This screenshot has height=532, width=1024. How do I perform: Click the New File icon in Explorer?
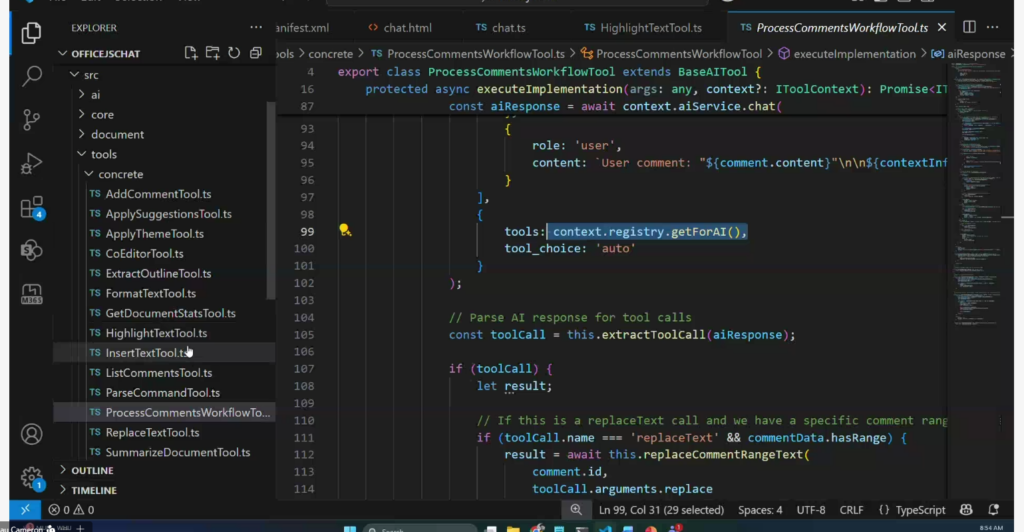191,53
